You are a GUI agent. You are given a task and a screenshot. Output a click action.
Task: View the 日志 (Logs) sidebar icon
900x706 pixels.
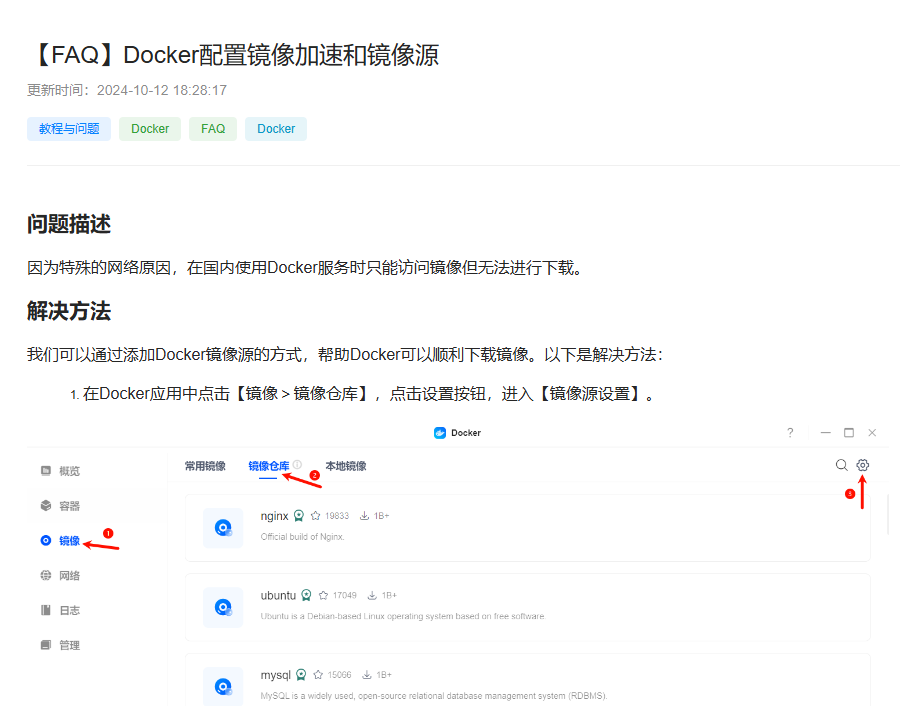pyautogui.click(x=45, y=610)
